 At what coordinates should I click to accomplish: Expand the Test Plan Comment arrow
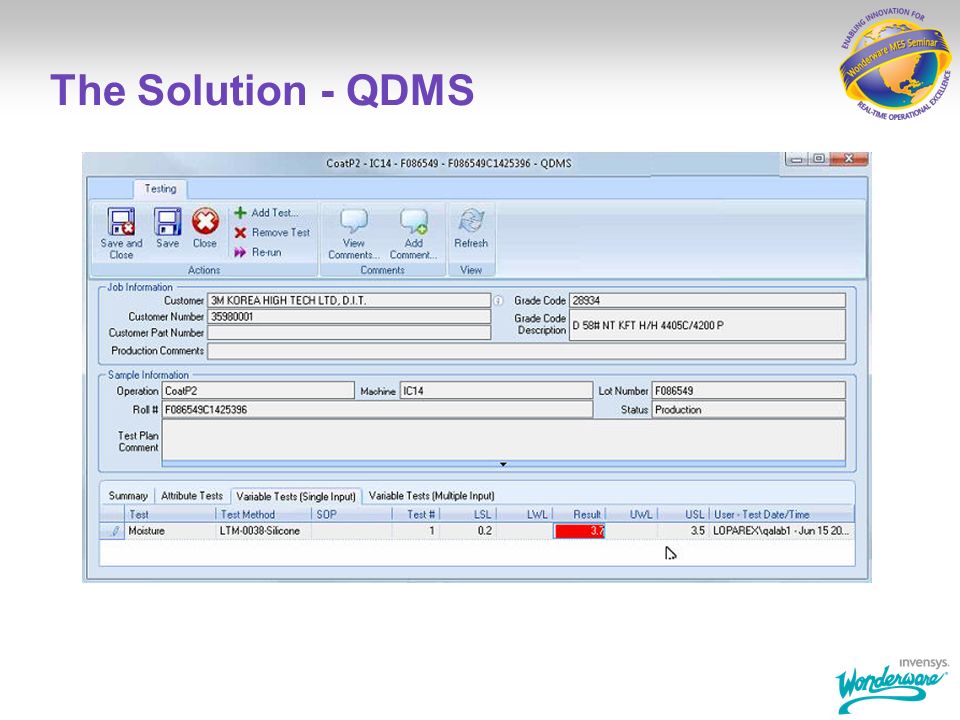pyautogui.click(x=503, y=464)
